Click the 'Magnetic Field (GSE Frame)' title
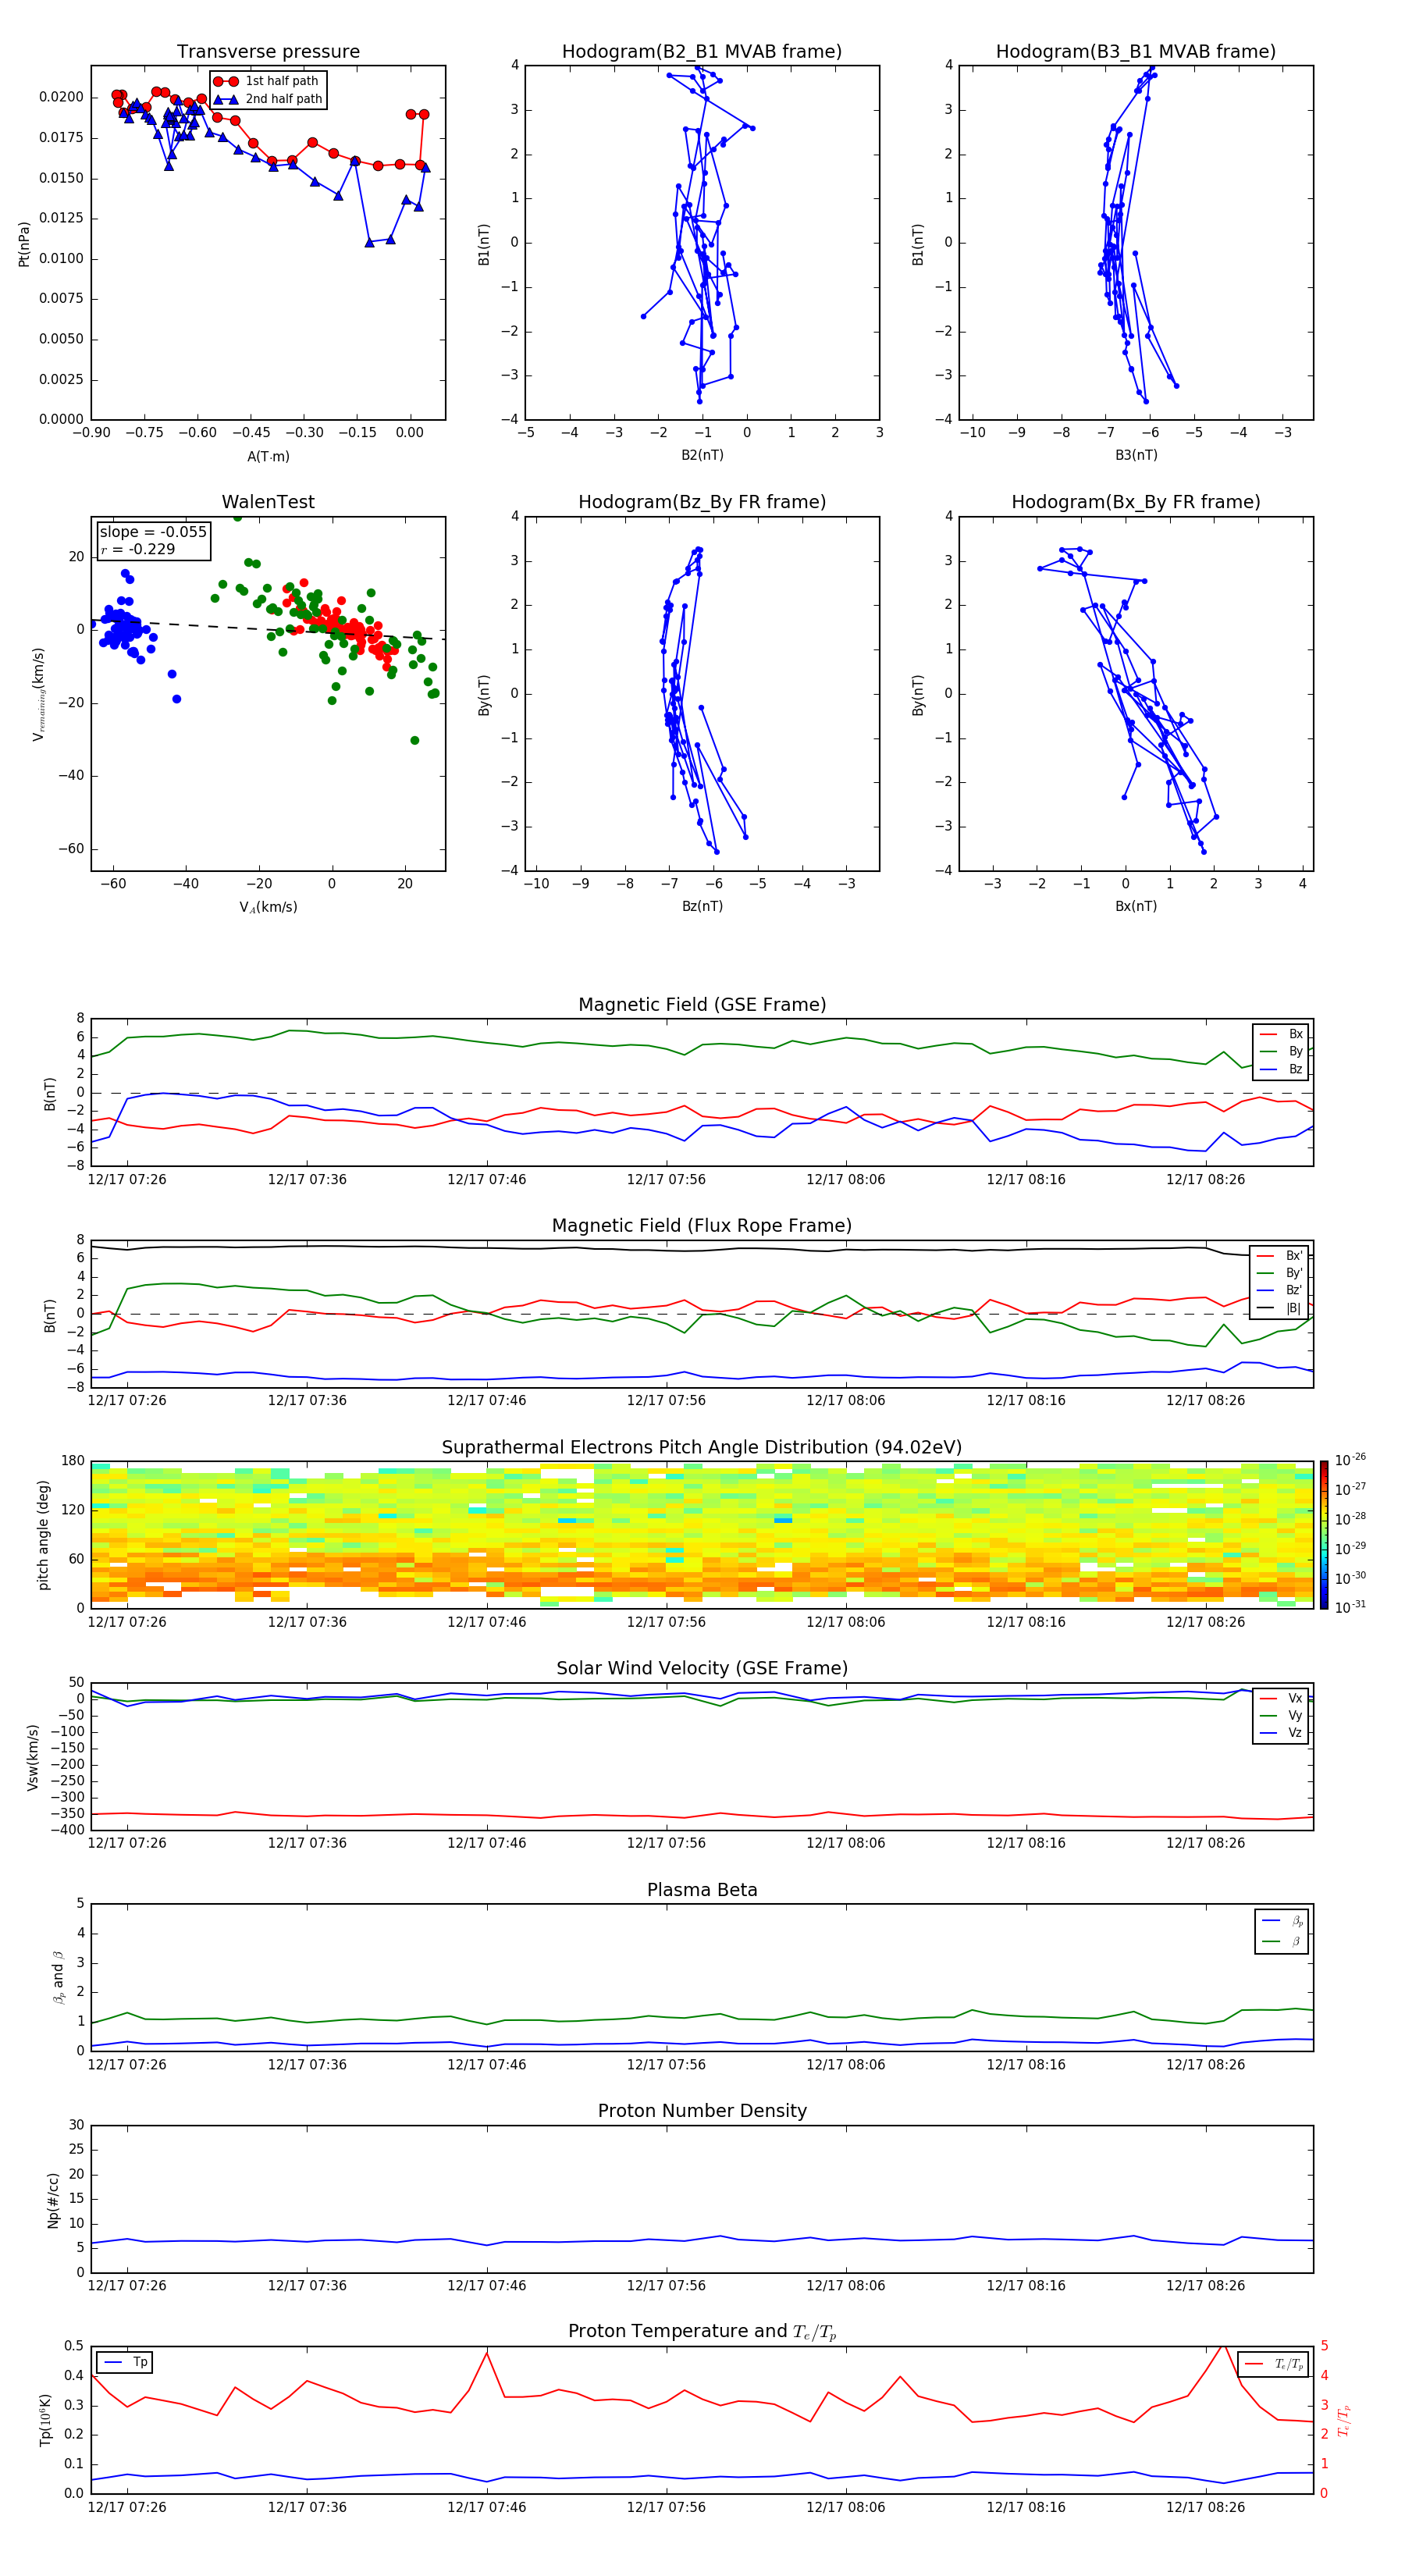This screenshot has width=1405, height=2576. (702, 1005)
